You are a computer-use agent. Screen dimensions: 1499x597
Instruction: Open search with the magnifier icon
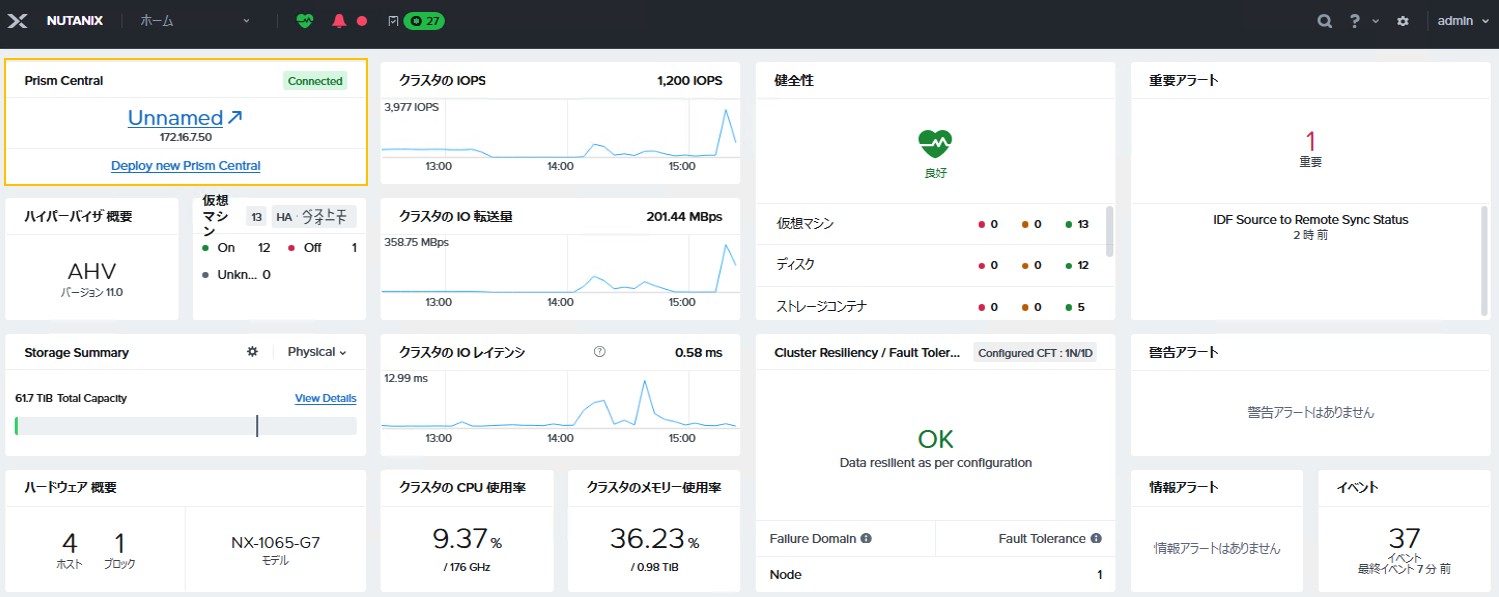click(1323, 20)
